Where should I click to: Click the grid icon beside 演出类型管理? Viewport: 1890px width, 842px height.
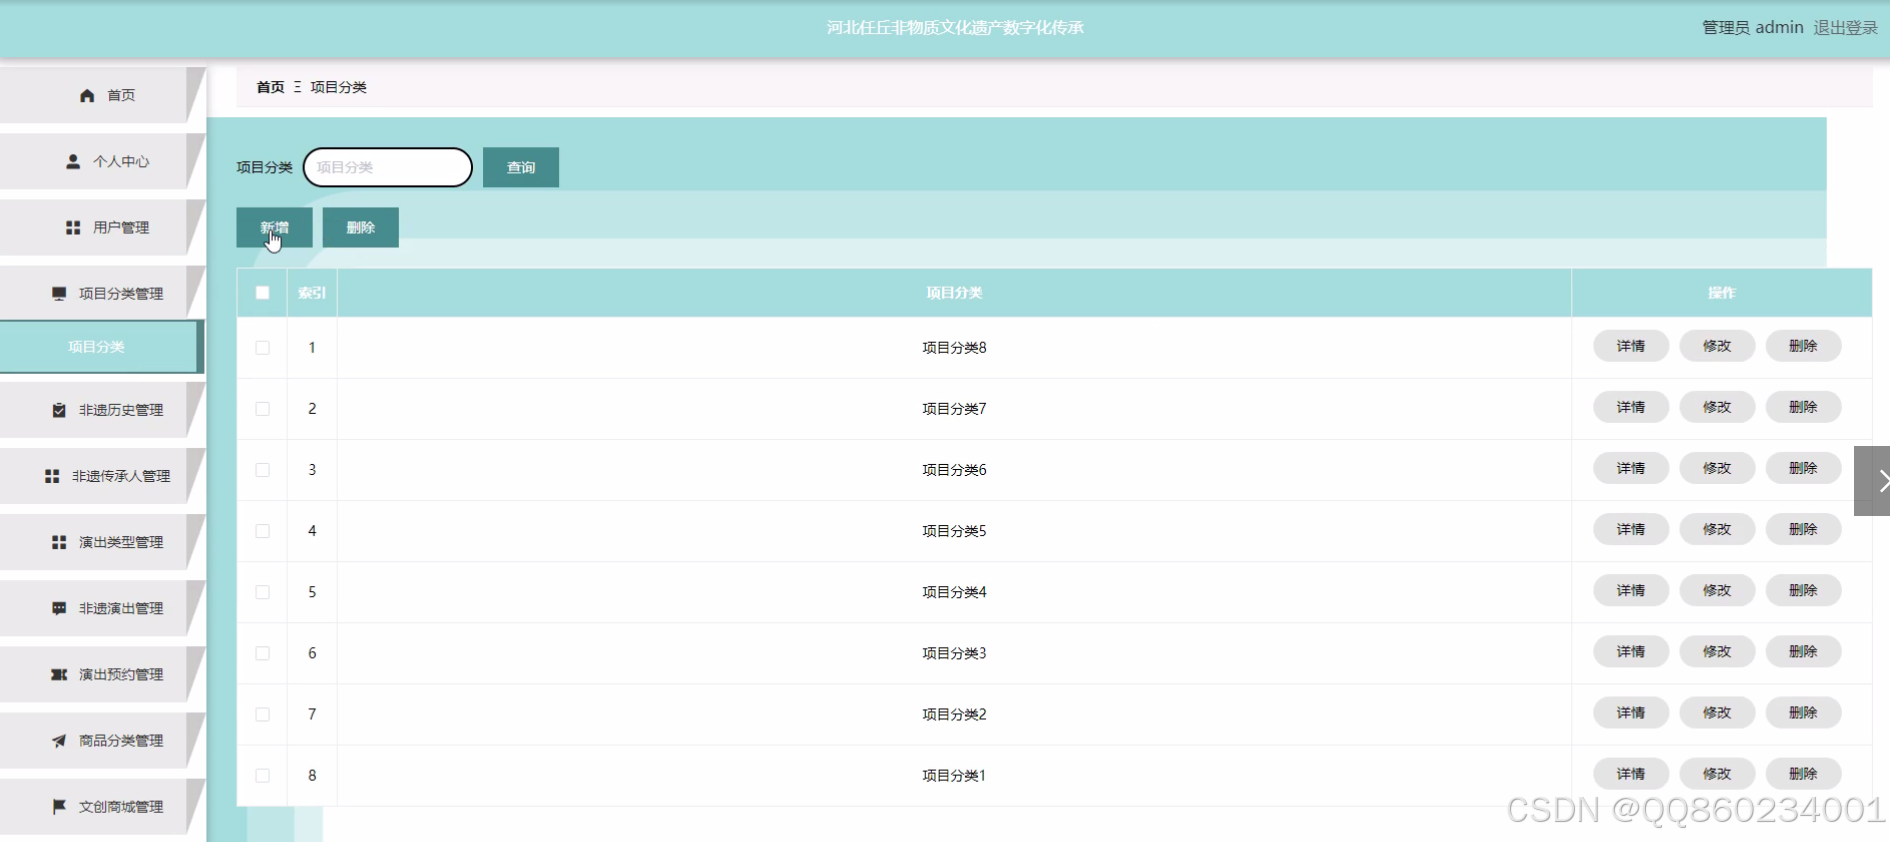(x=59, y=542)
